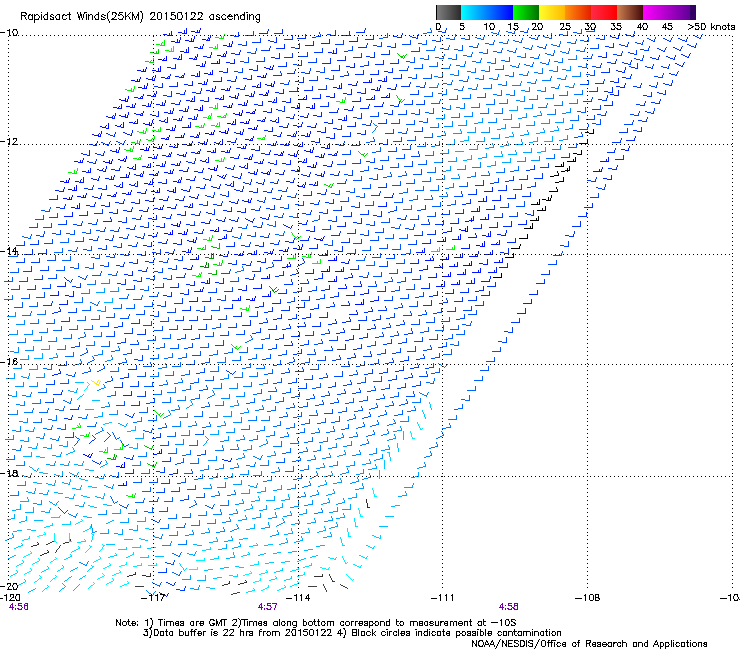Click the '-20' latitude axis label
The image size is (740, 650).
click(x=9, y=586)
